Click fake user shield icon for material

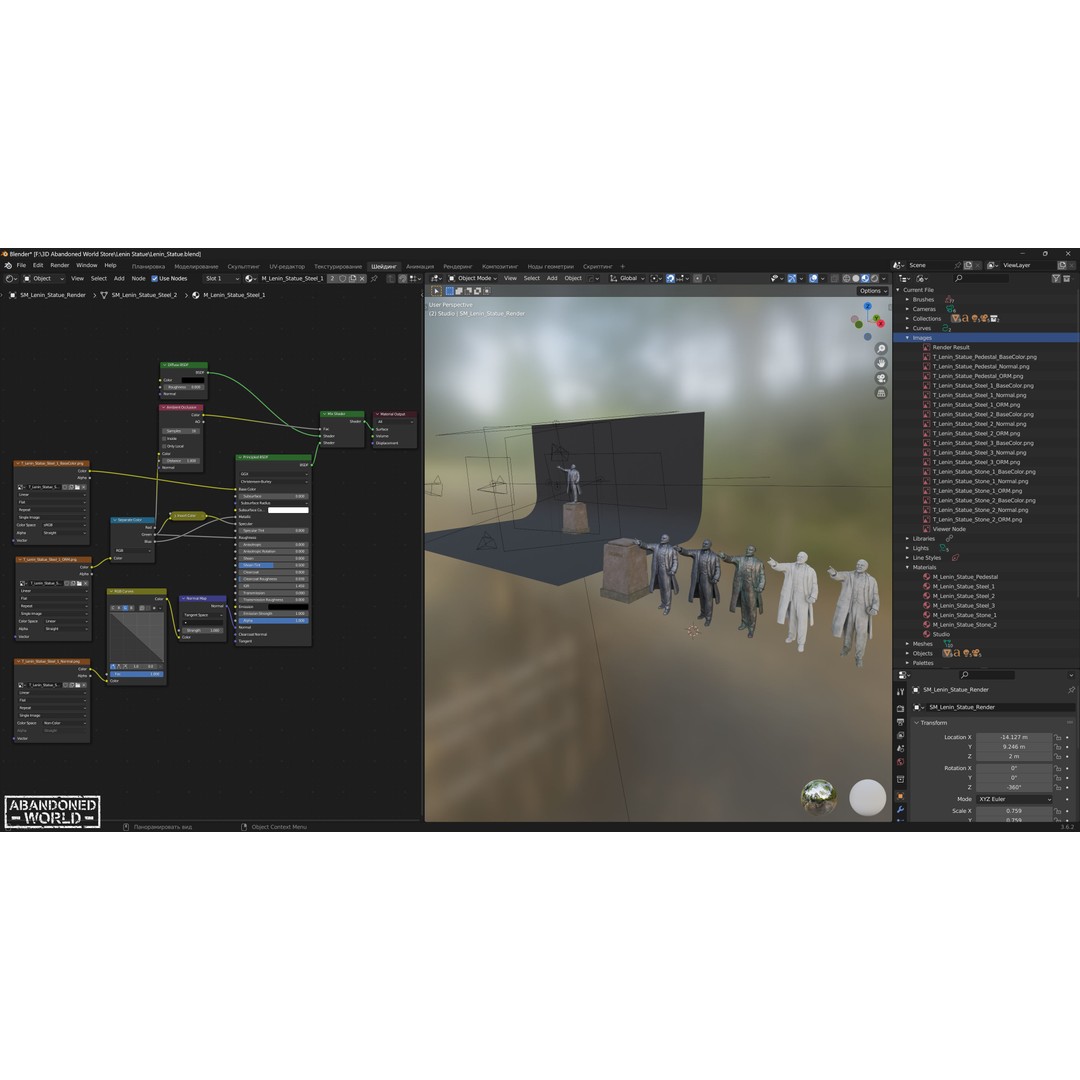click(x=342, y=279)
